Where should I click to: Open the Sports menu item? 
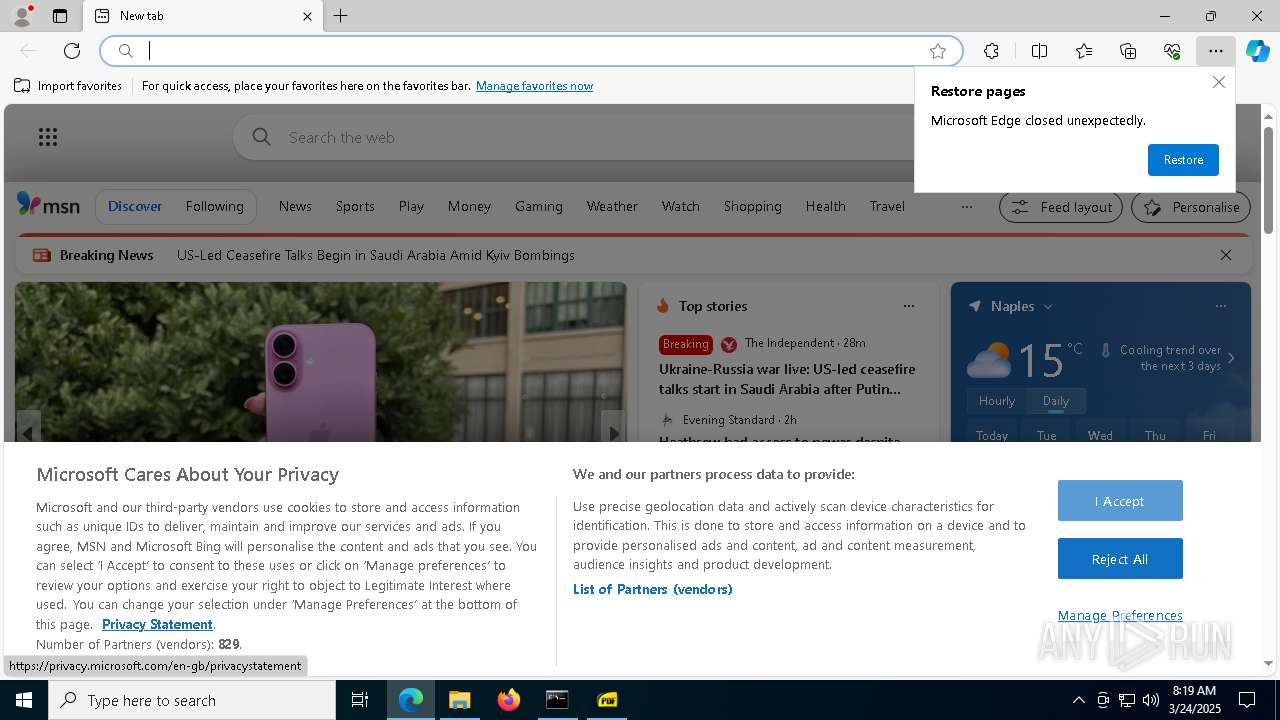[x=355, y=206]
